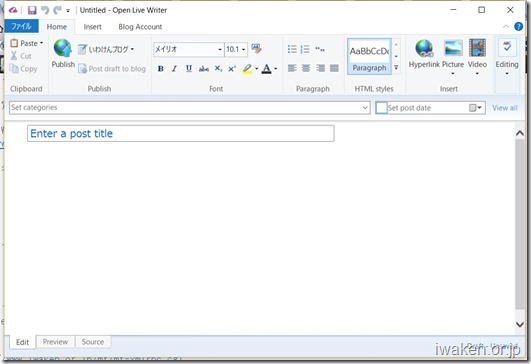The height and width of the screenshot is (364, 531).
Task: Apply block quote formatting
Action: pyautogui.click(x=320, y=49)
